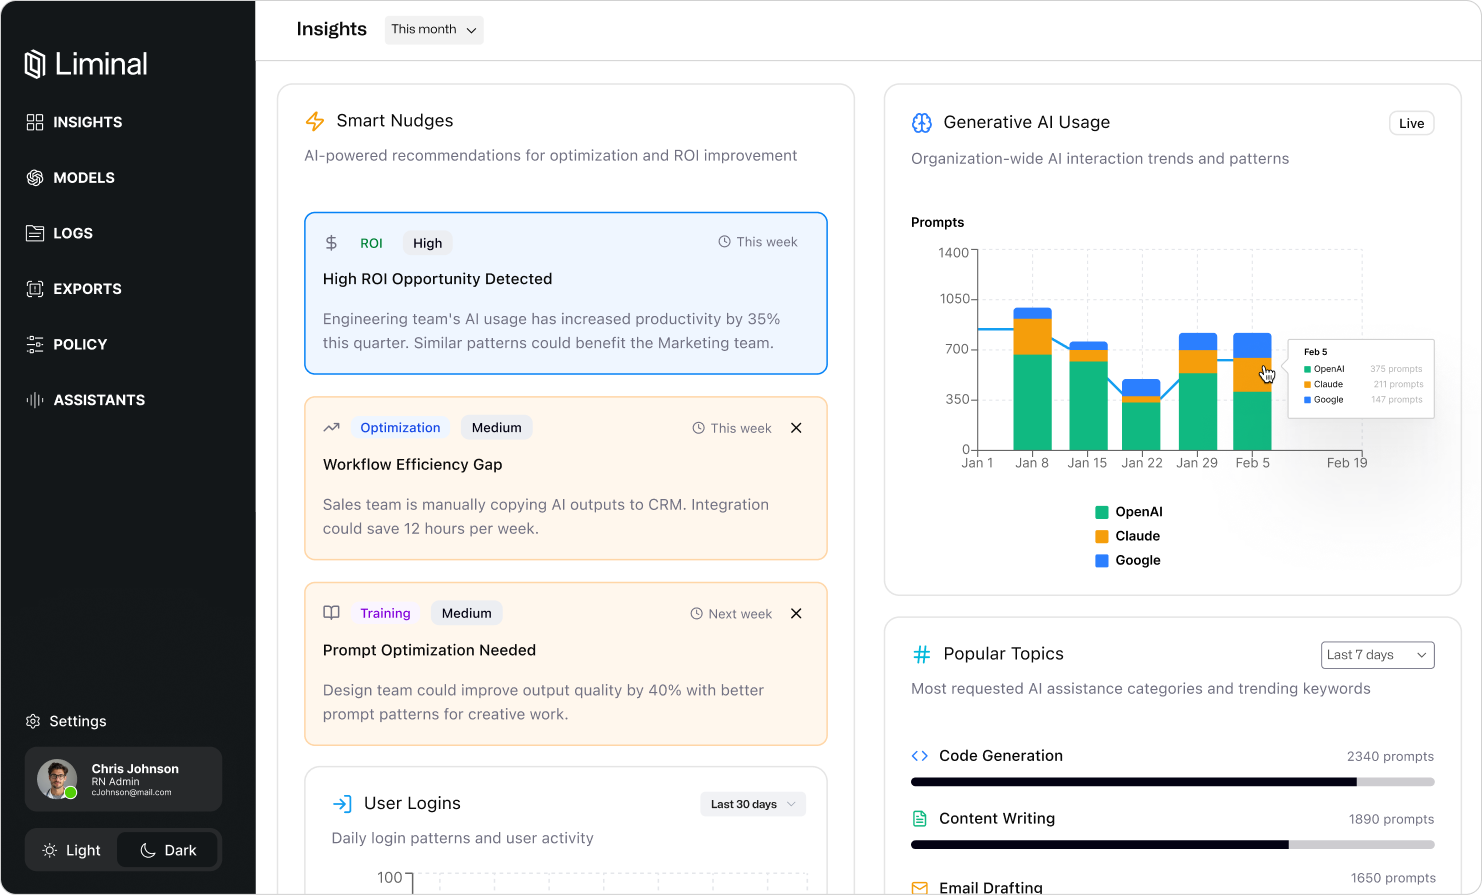
Task: Click the Models sidebar icon
Action: click(x=35, y=178)
